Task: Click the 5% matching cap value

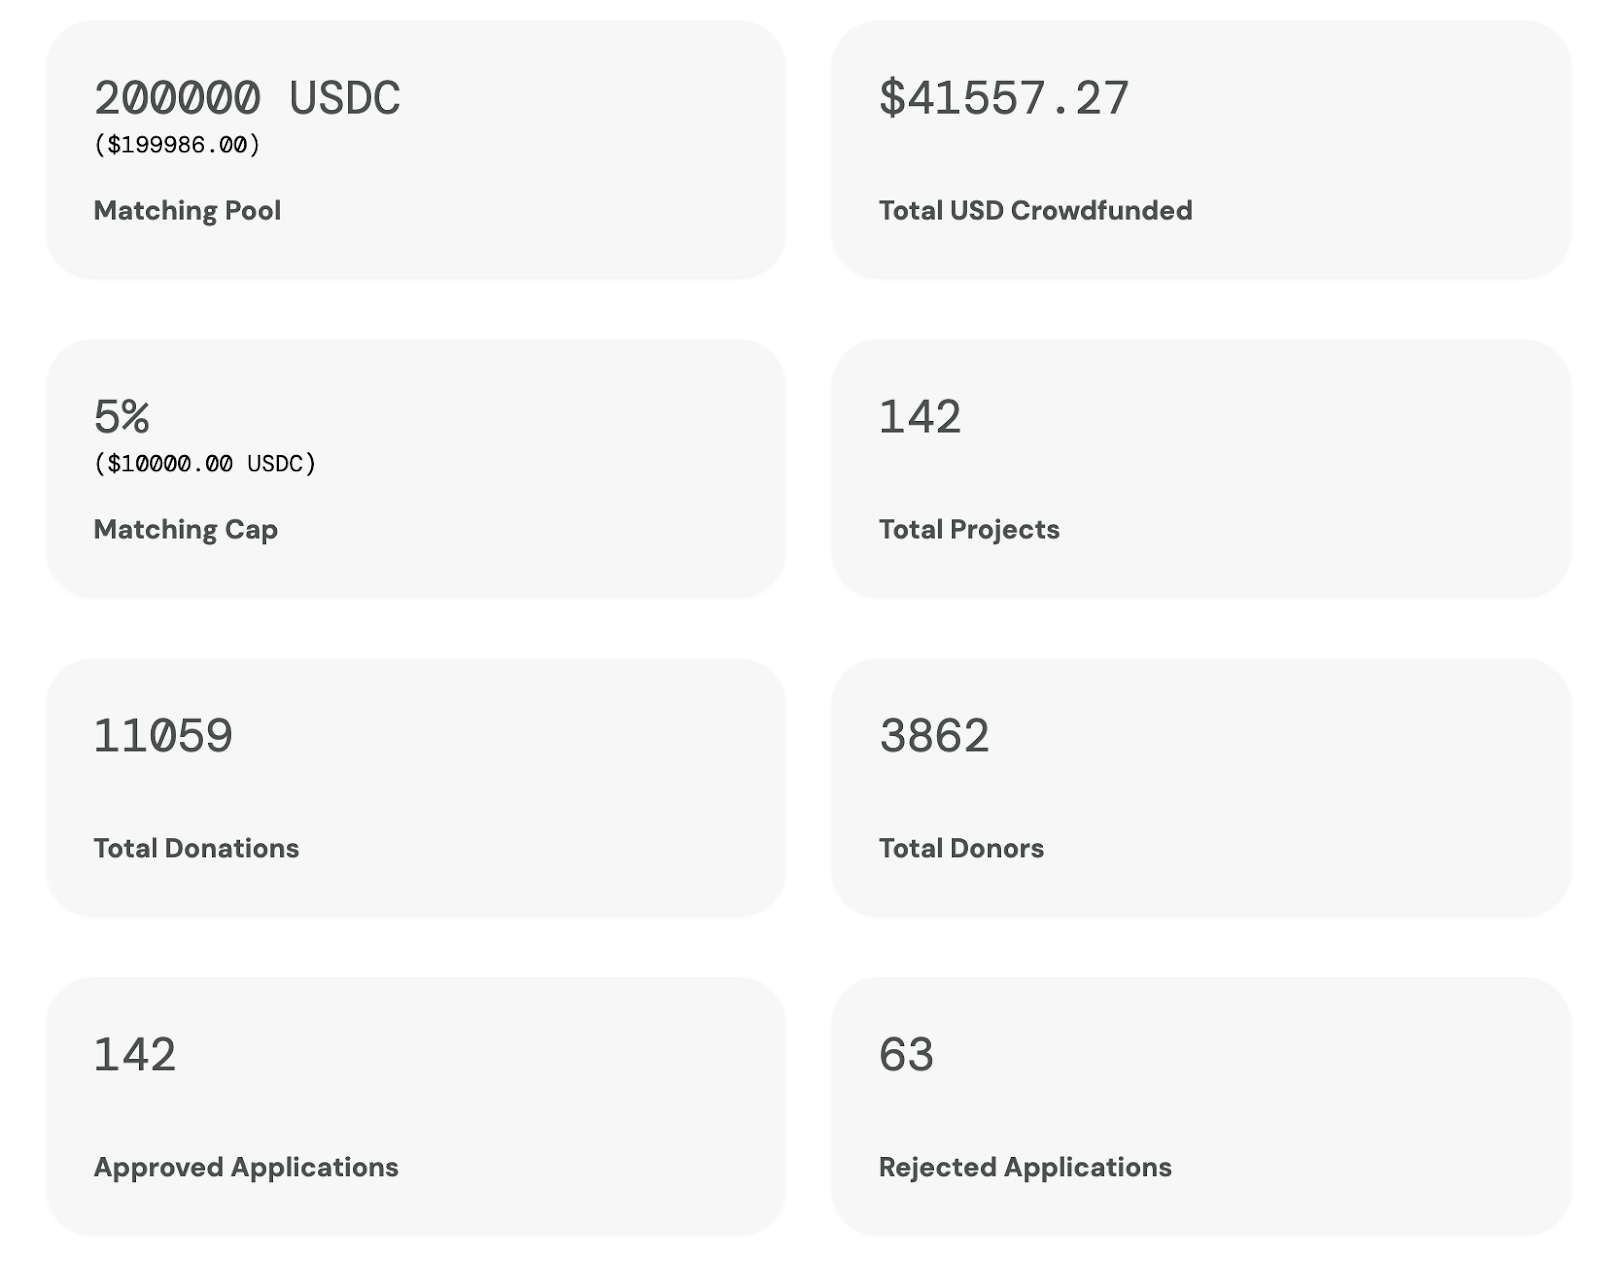Action: (122, 417)
